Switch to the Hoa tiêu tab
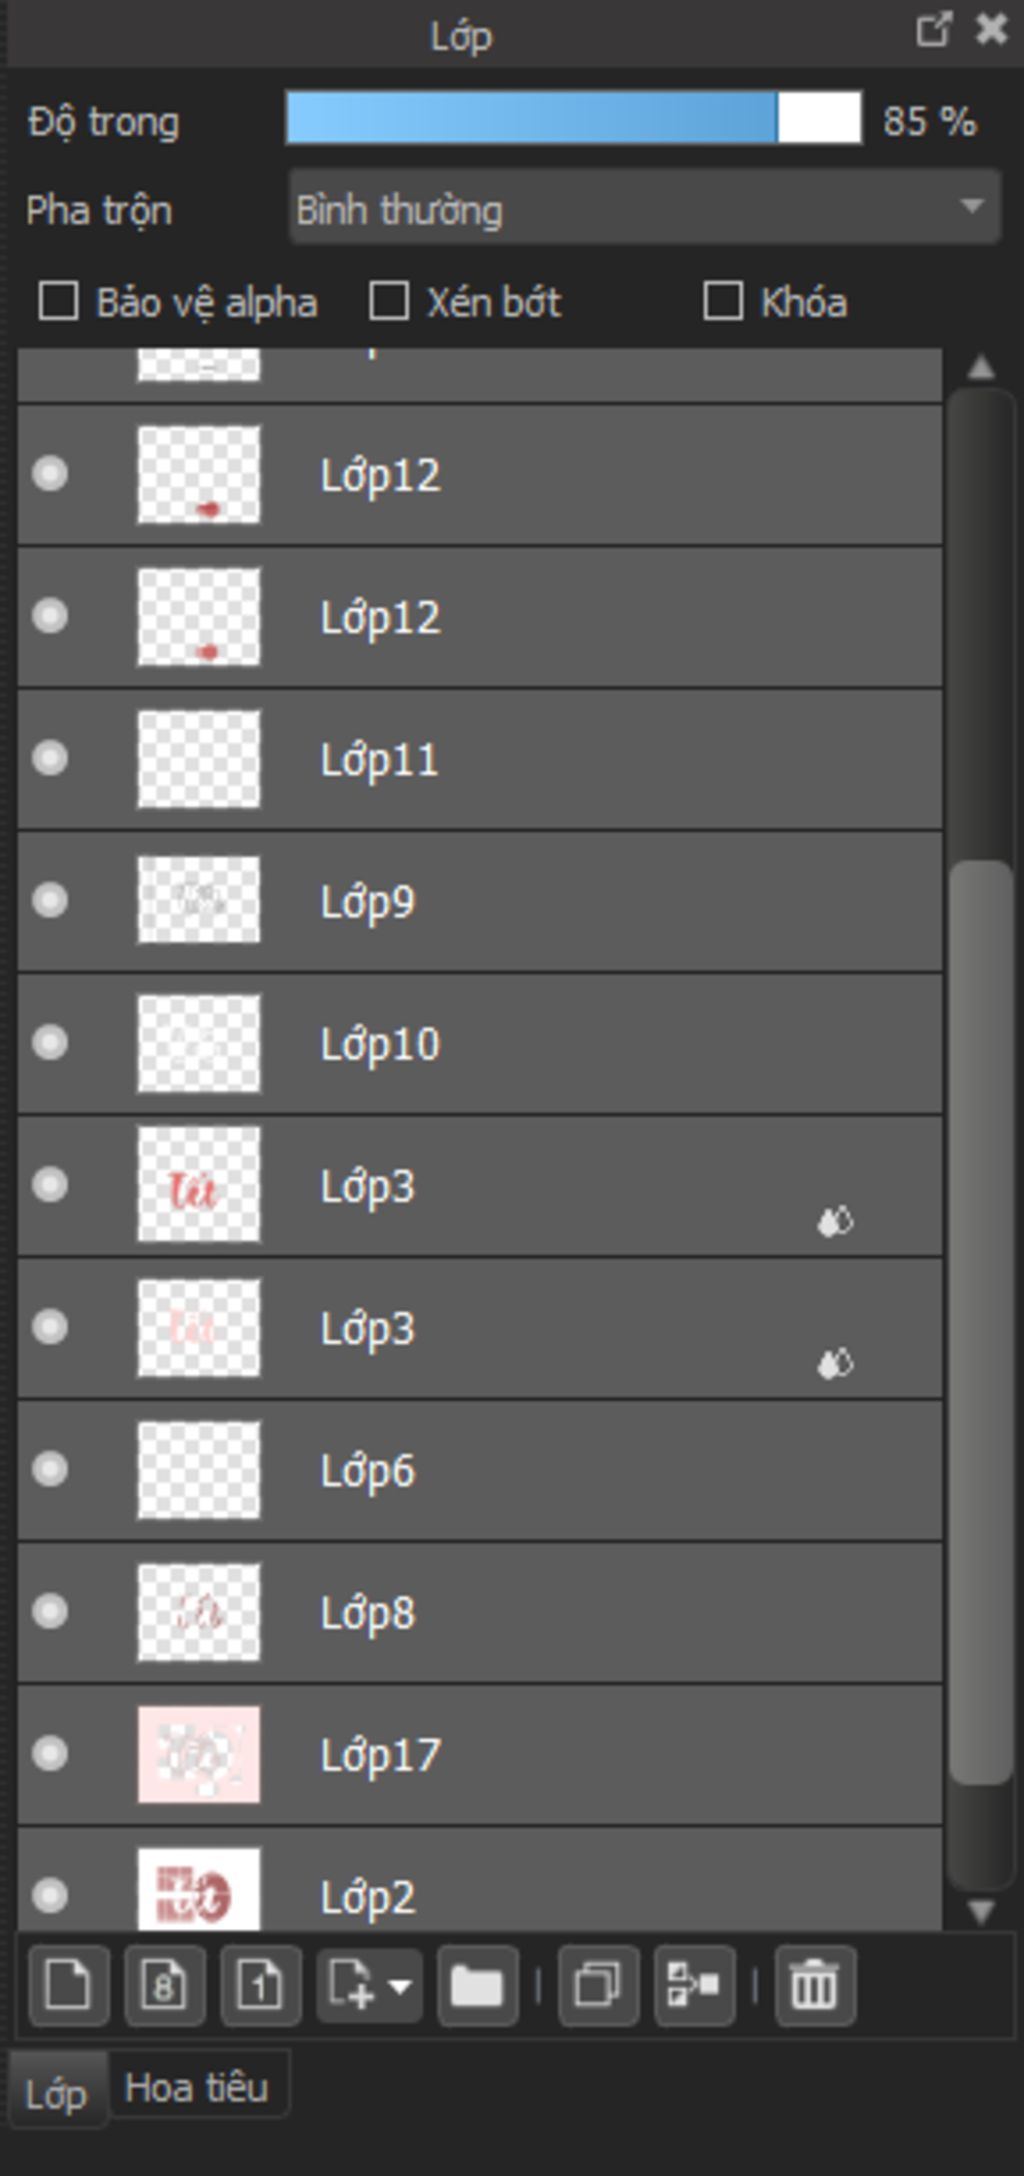1024x2176 pixels. pos(197,2089)
